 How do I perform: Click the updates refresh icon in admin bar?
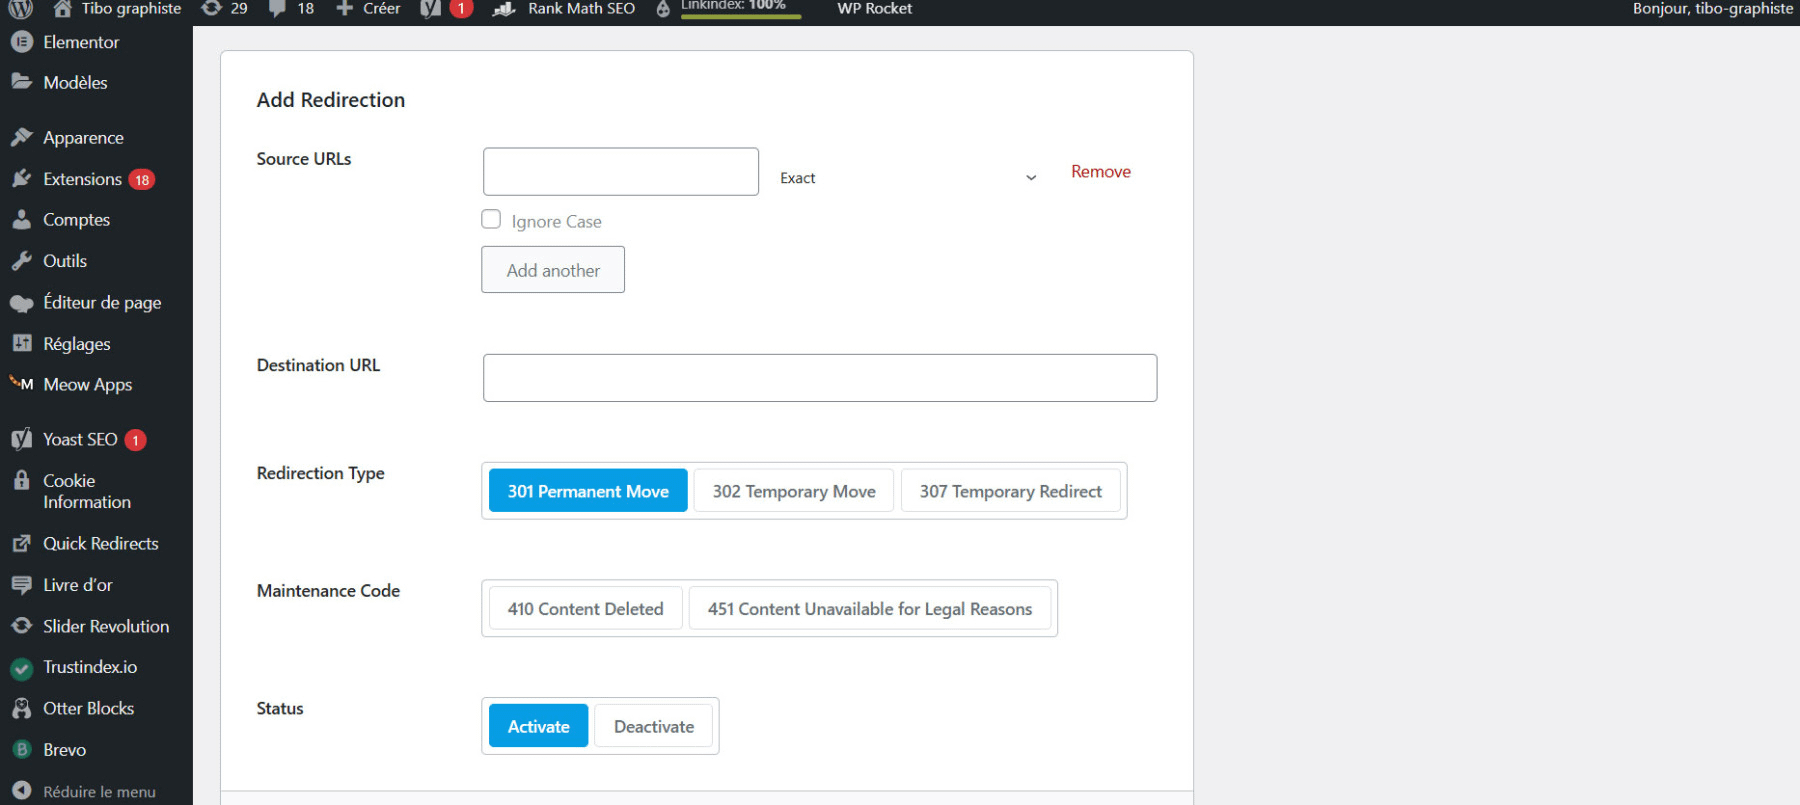coord(211,8)
